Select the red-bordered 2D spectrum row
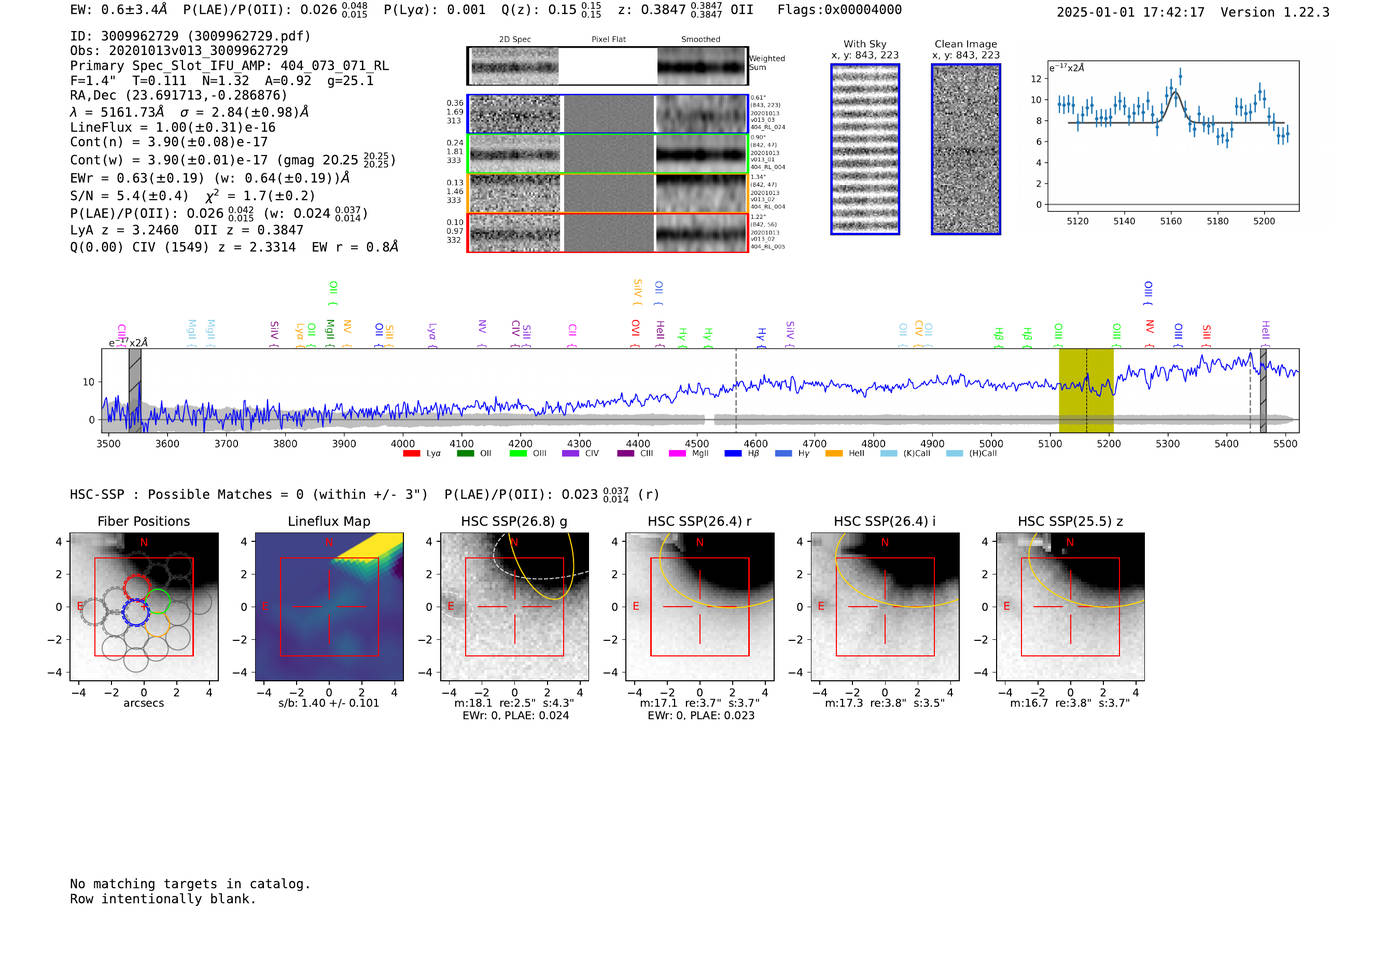 [608, 233]
